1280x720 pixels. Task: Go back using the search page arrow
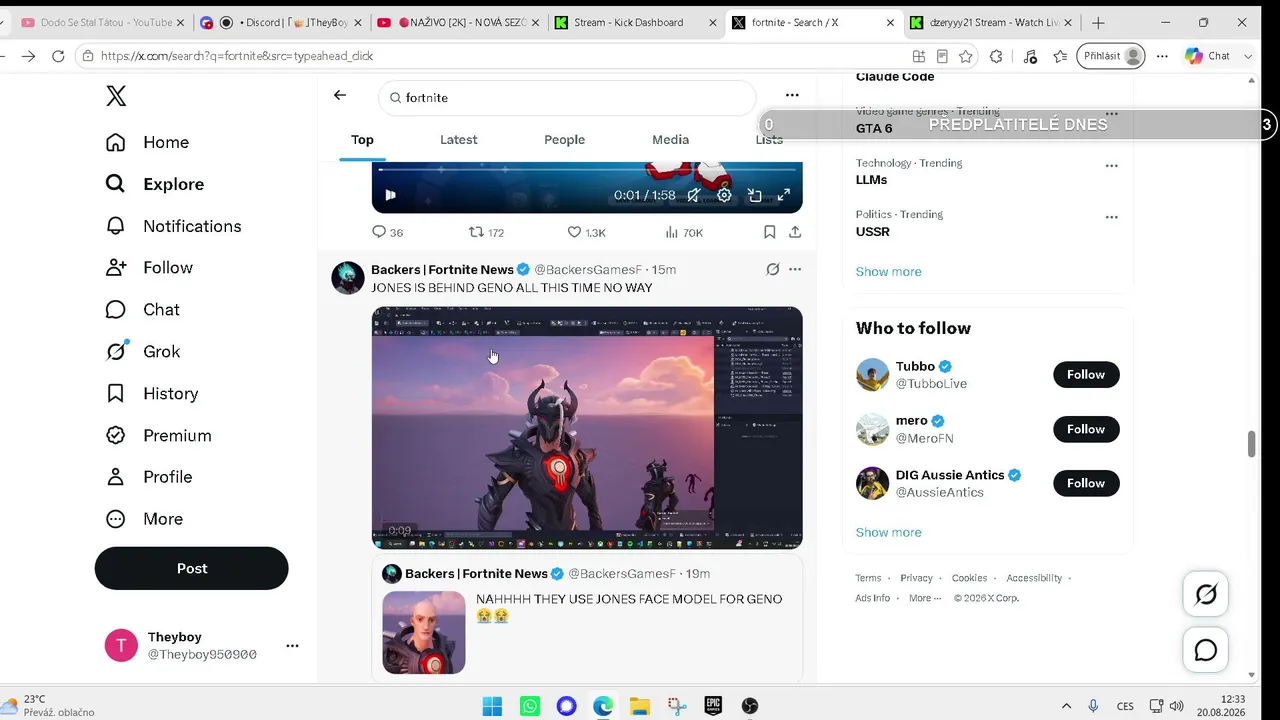pyautogui.click(x=340, y=96)
